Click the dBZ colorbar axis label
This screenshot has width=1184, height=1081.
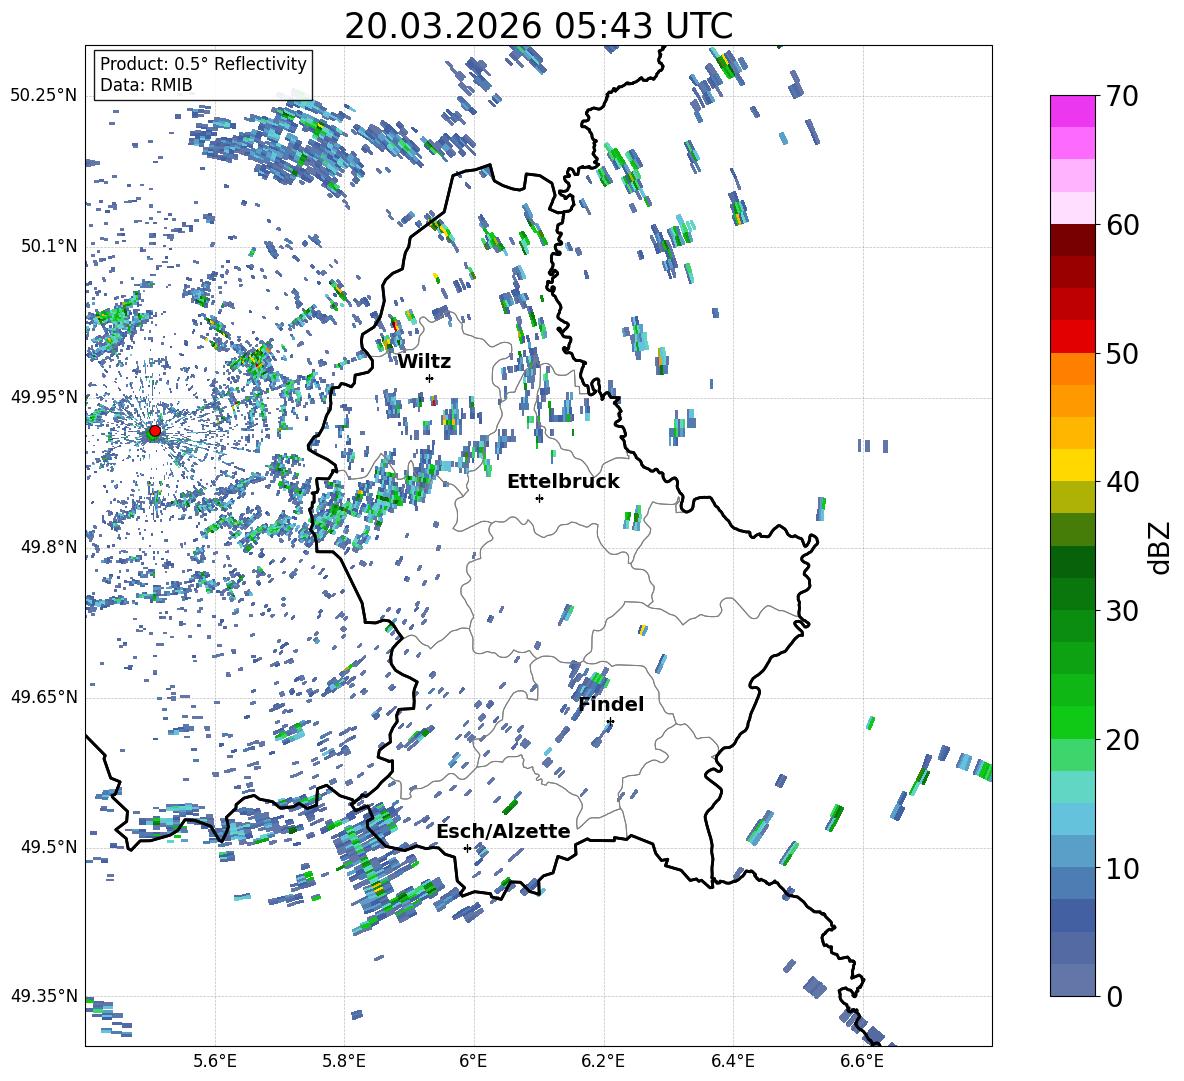(1159, 547)
